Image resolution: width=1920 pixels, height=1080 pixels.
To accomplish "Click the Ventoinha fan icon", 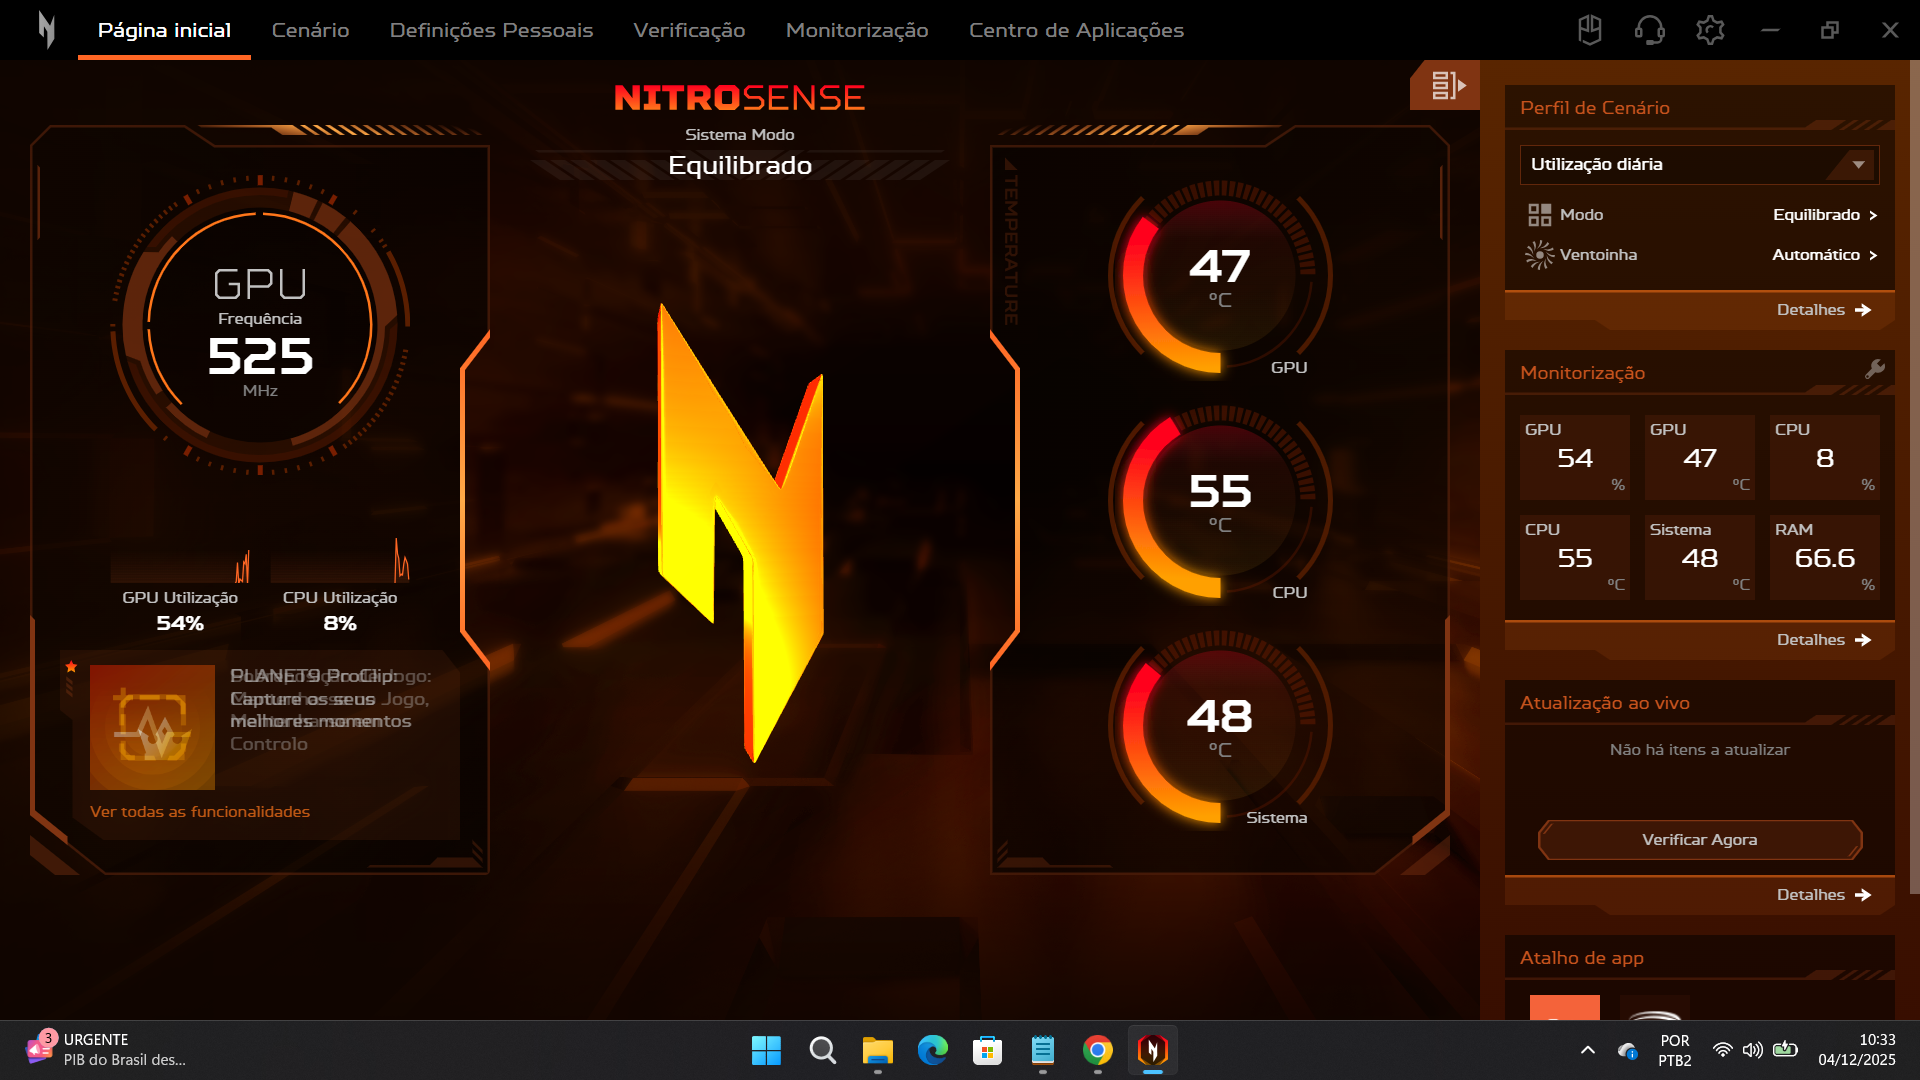I will coord(1539,255).
